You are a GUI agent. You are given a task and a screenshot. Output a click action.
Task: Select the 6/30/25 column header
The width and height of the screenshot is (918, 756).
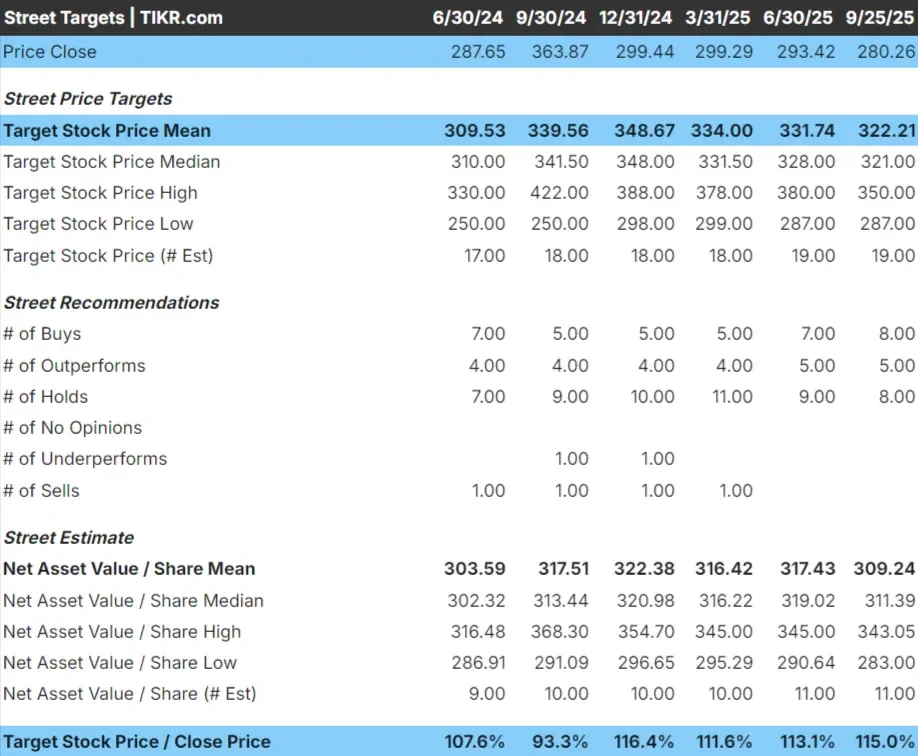pyautogui.click(x=798, y=18)
